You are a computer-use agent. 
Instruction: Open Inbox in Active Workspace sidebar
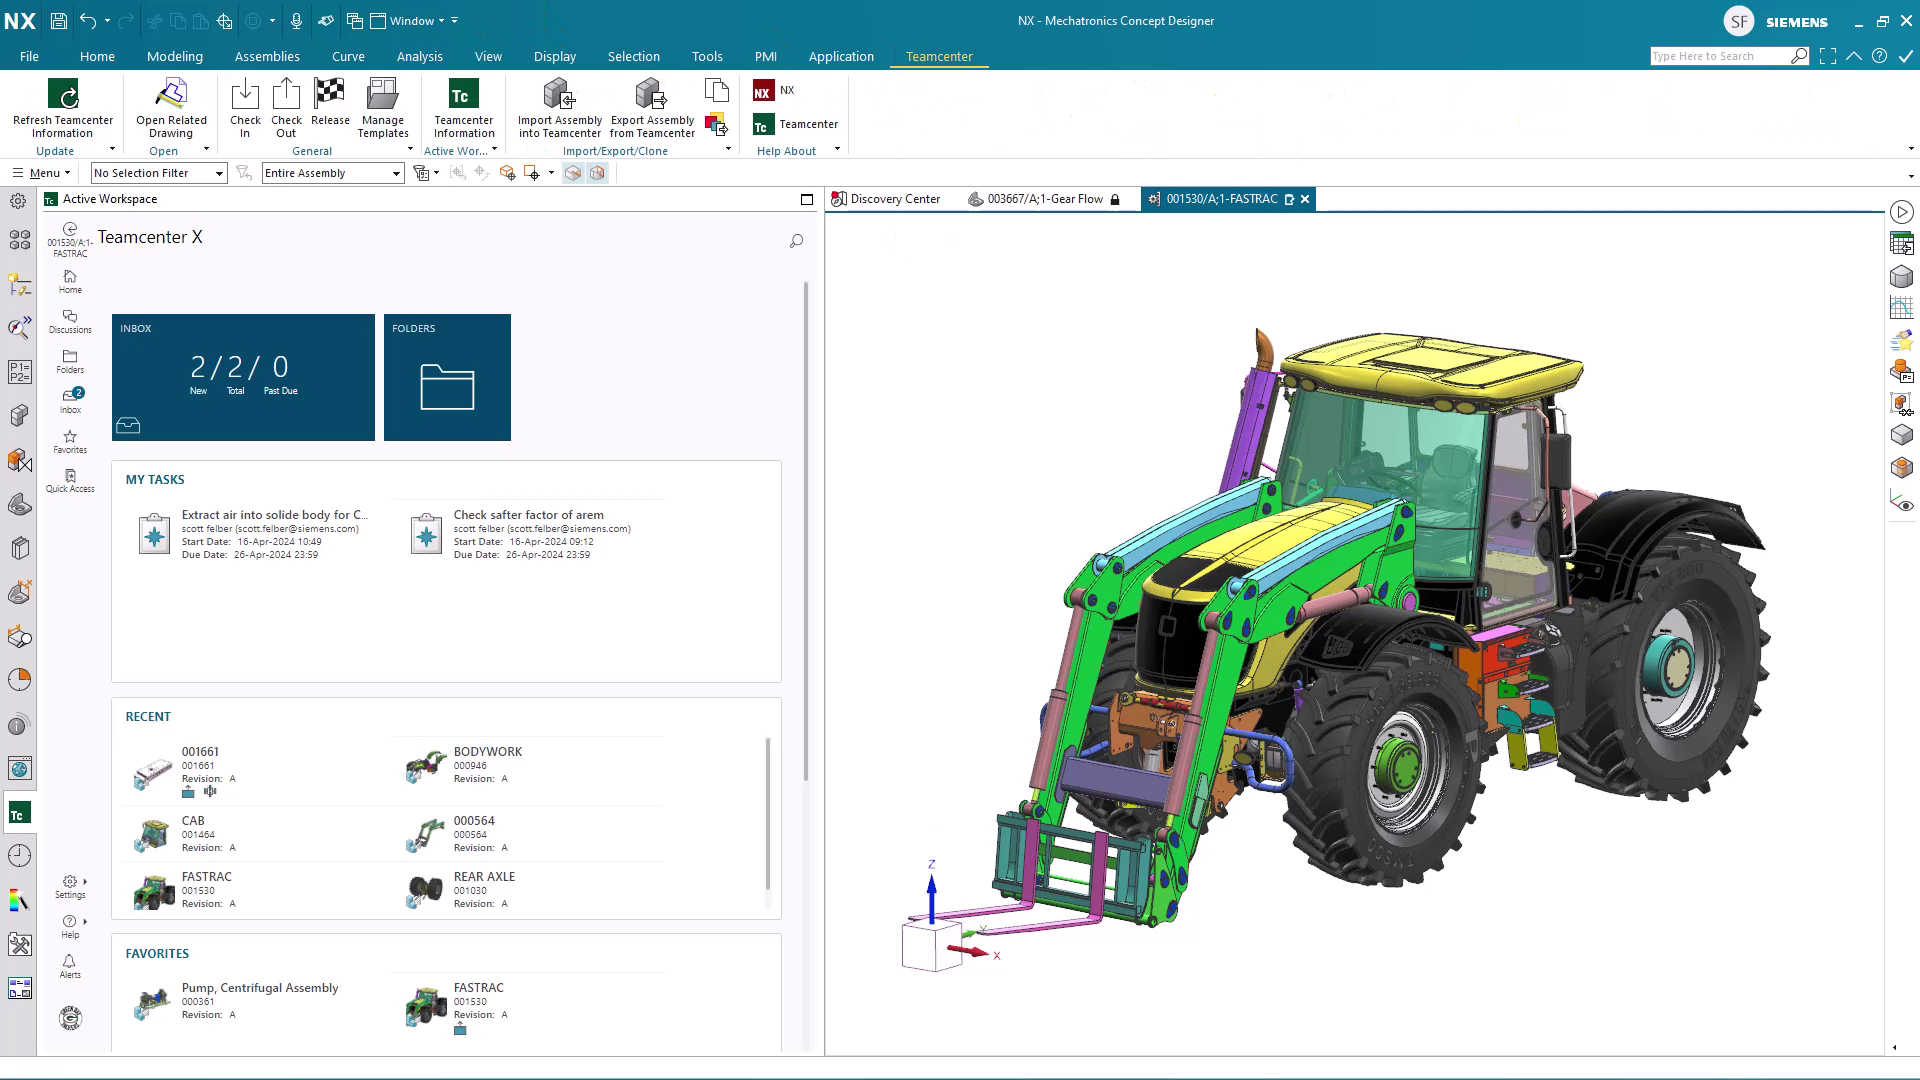[x=70, y=400]
